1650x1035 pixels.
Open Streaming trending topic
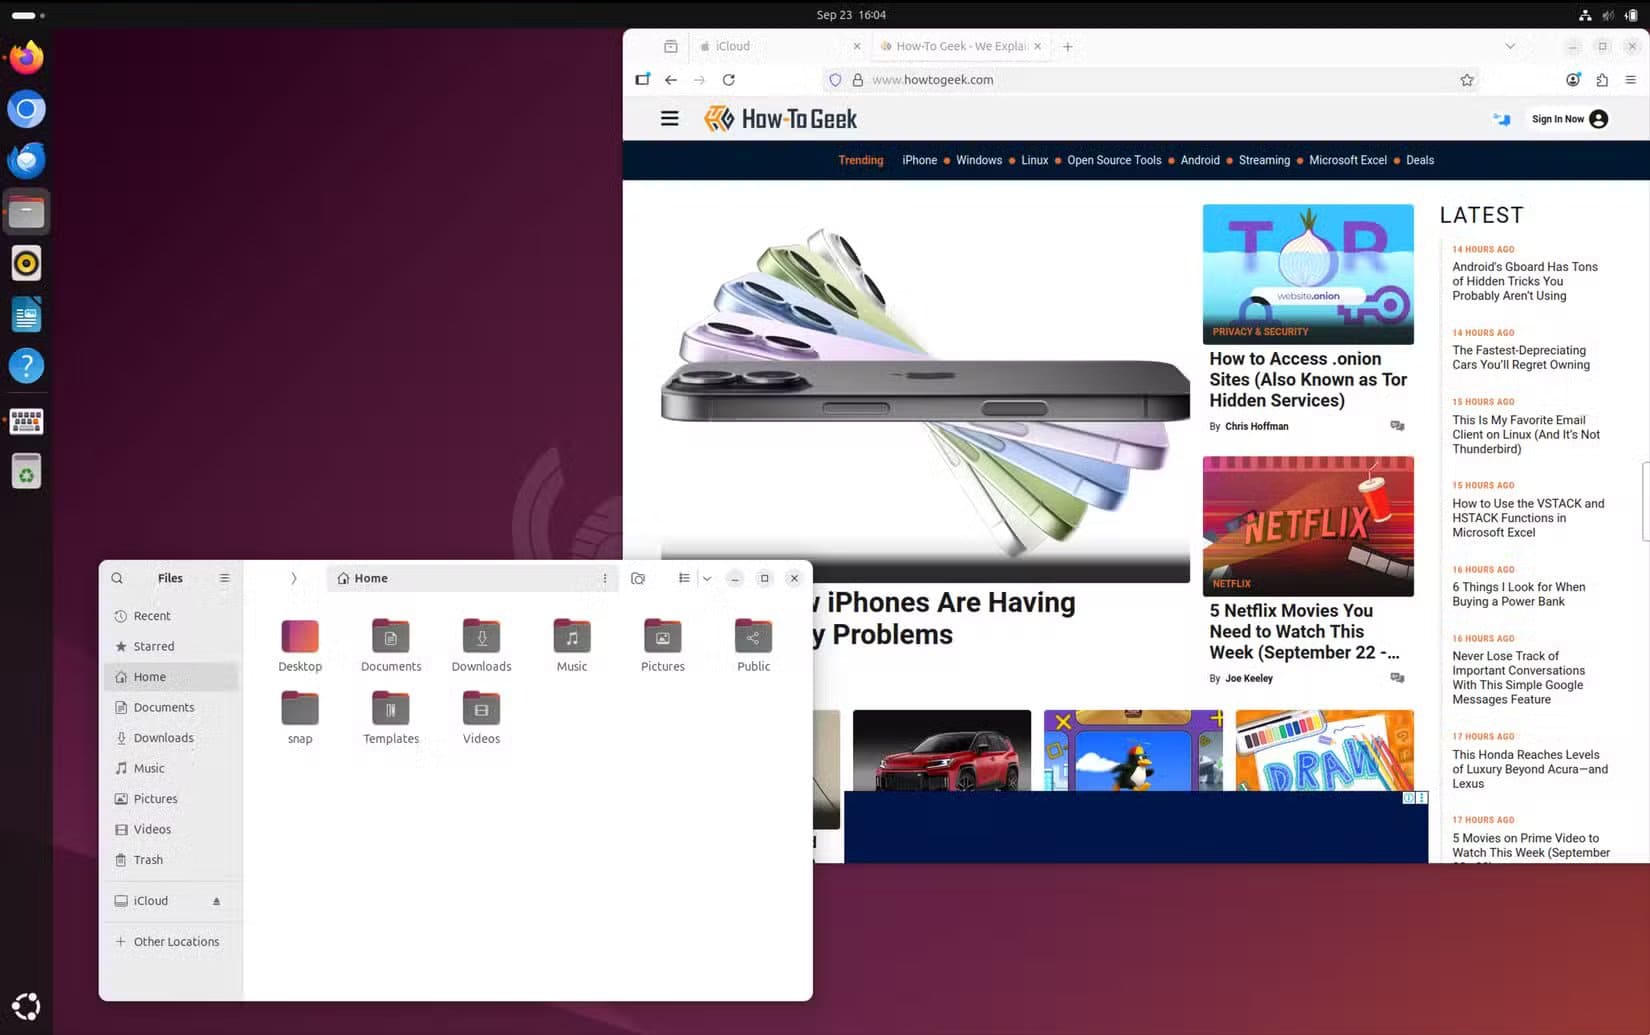tap(1264, 160)
